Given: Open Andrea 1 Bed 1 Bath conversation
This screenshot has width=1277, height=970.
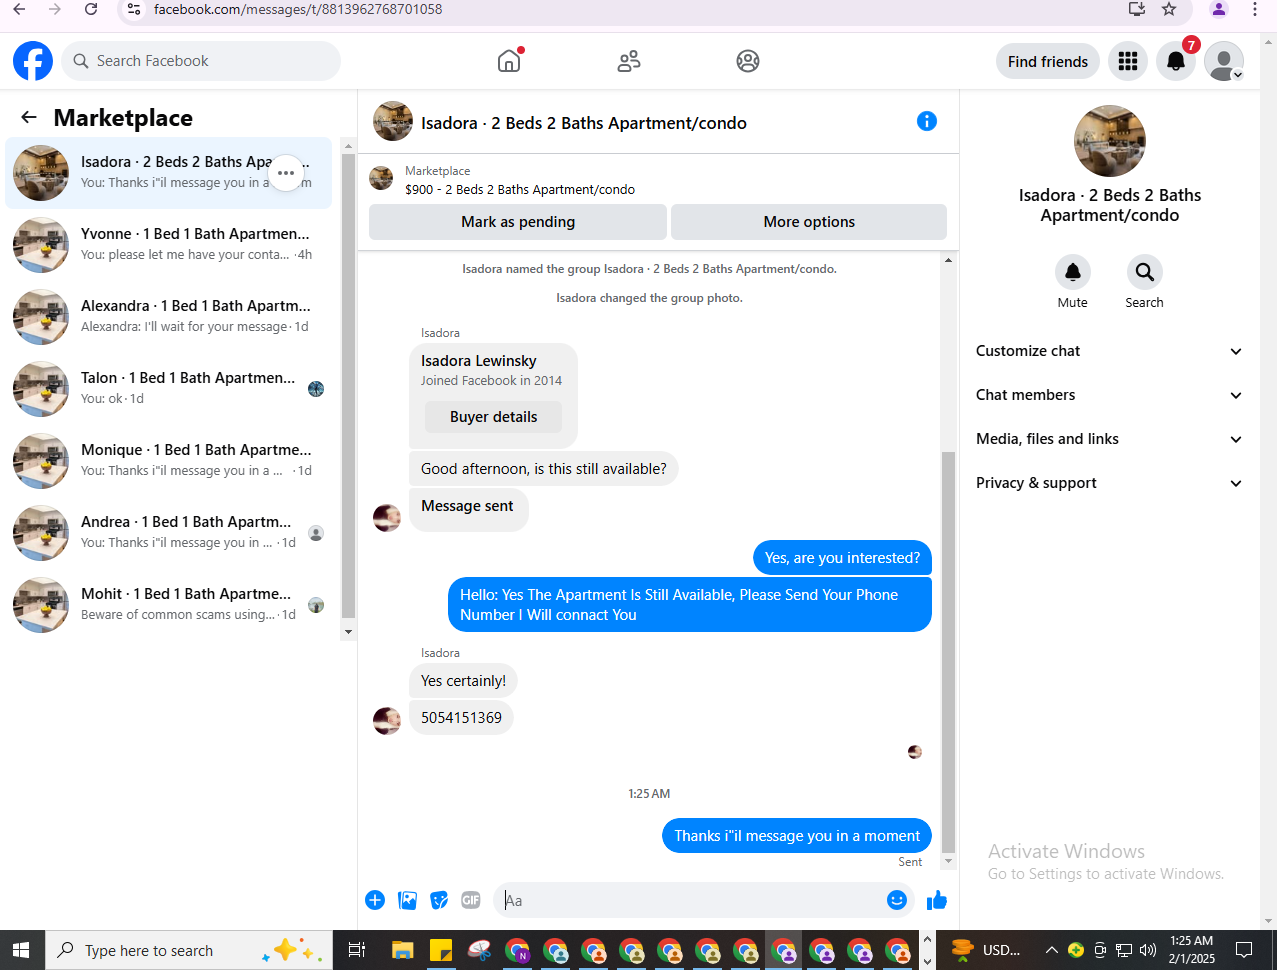Looking at the screenshot, I should click(x=168, y=533).
